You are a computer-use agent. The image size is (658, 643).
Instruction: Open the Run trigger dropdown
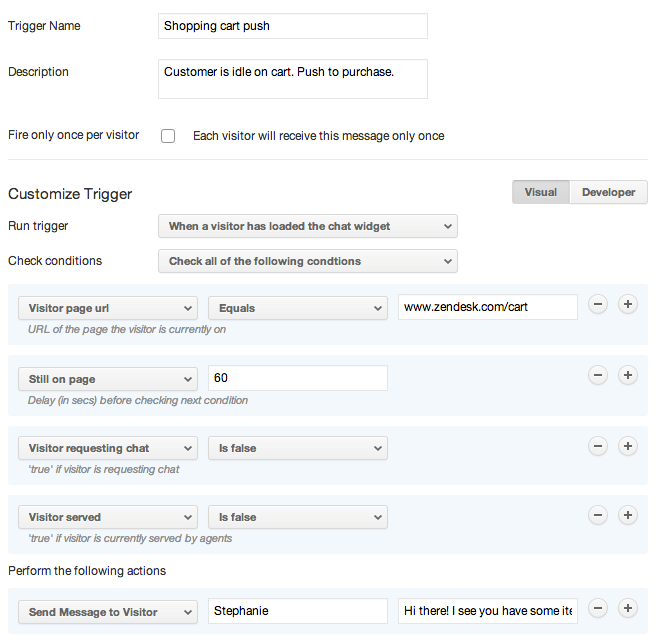tap(307, 226)
